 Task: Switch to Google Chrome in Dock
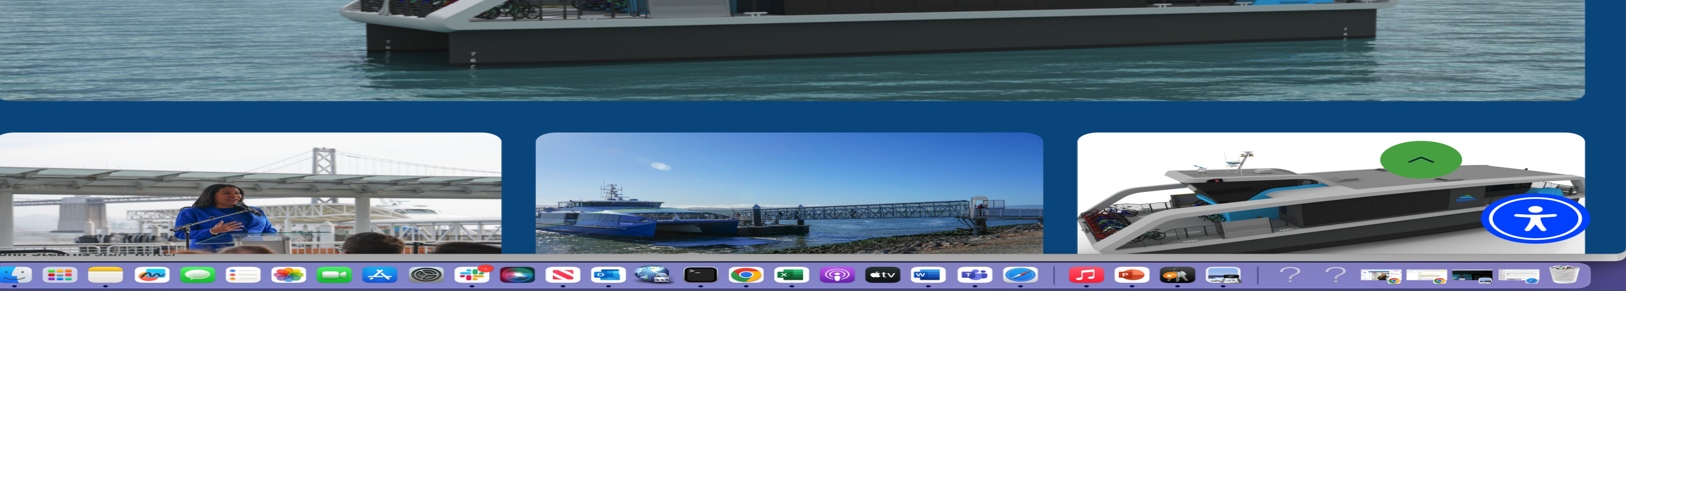pyautogui.click(x=746, y=275)
